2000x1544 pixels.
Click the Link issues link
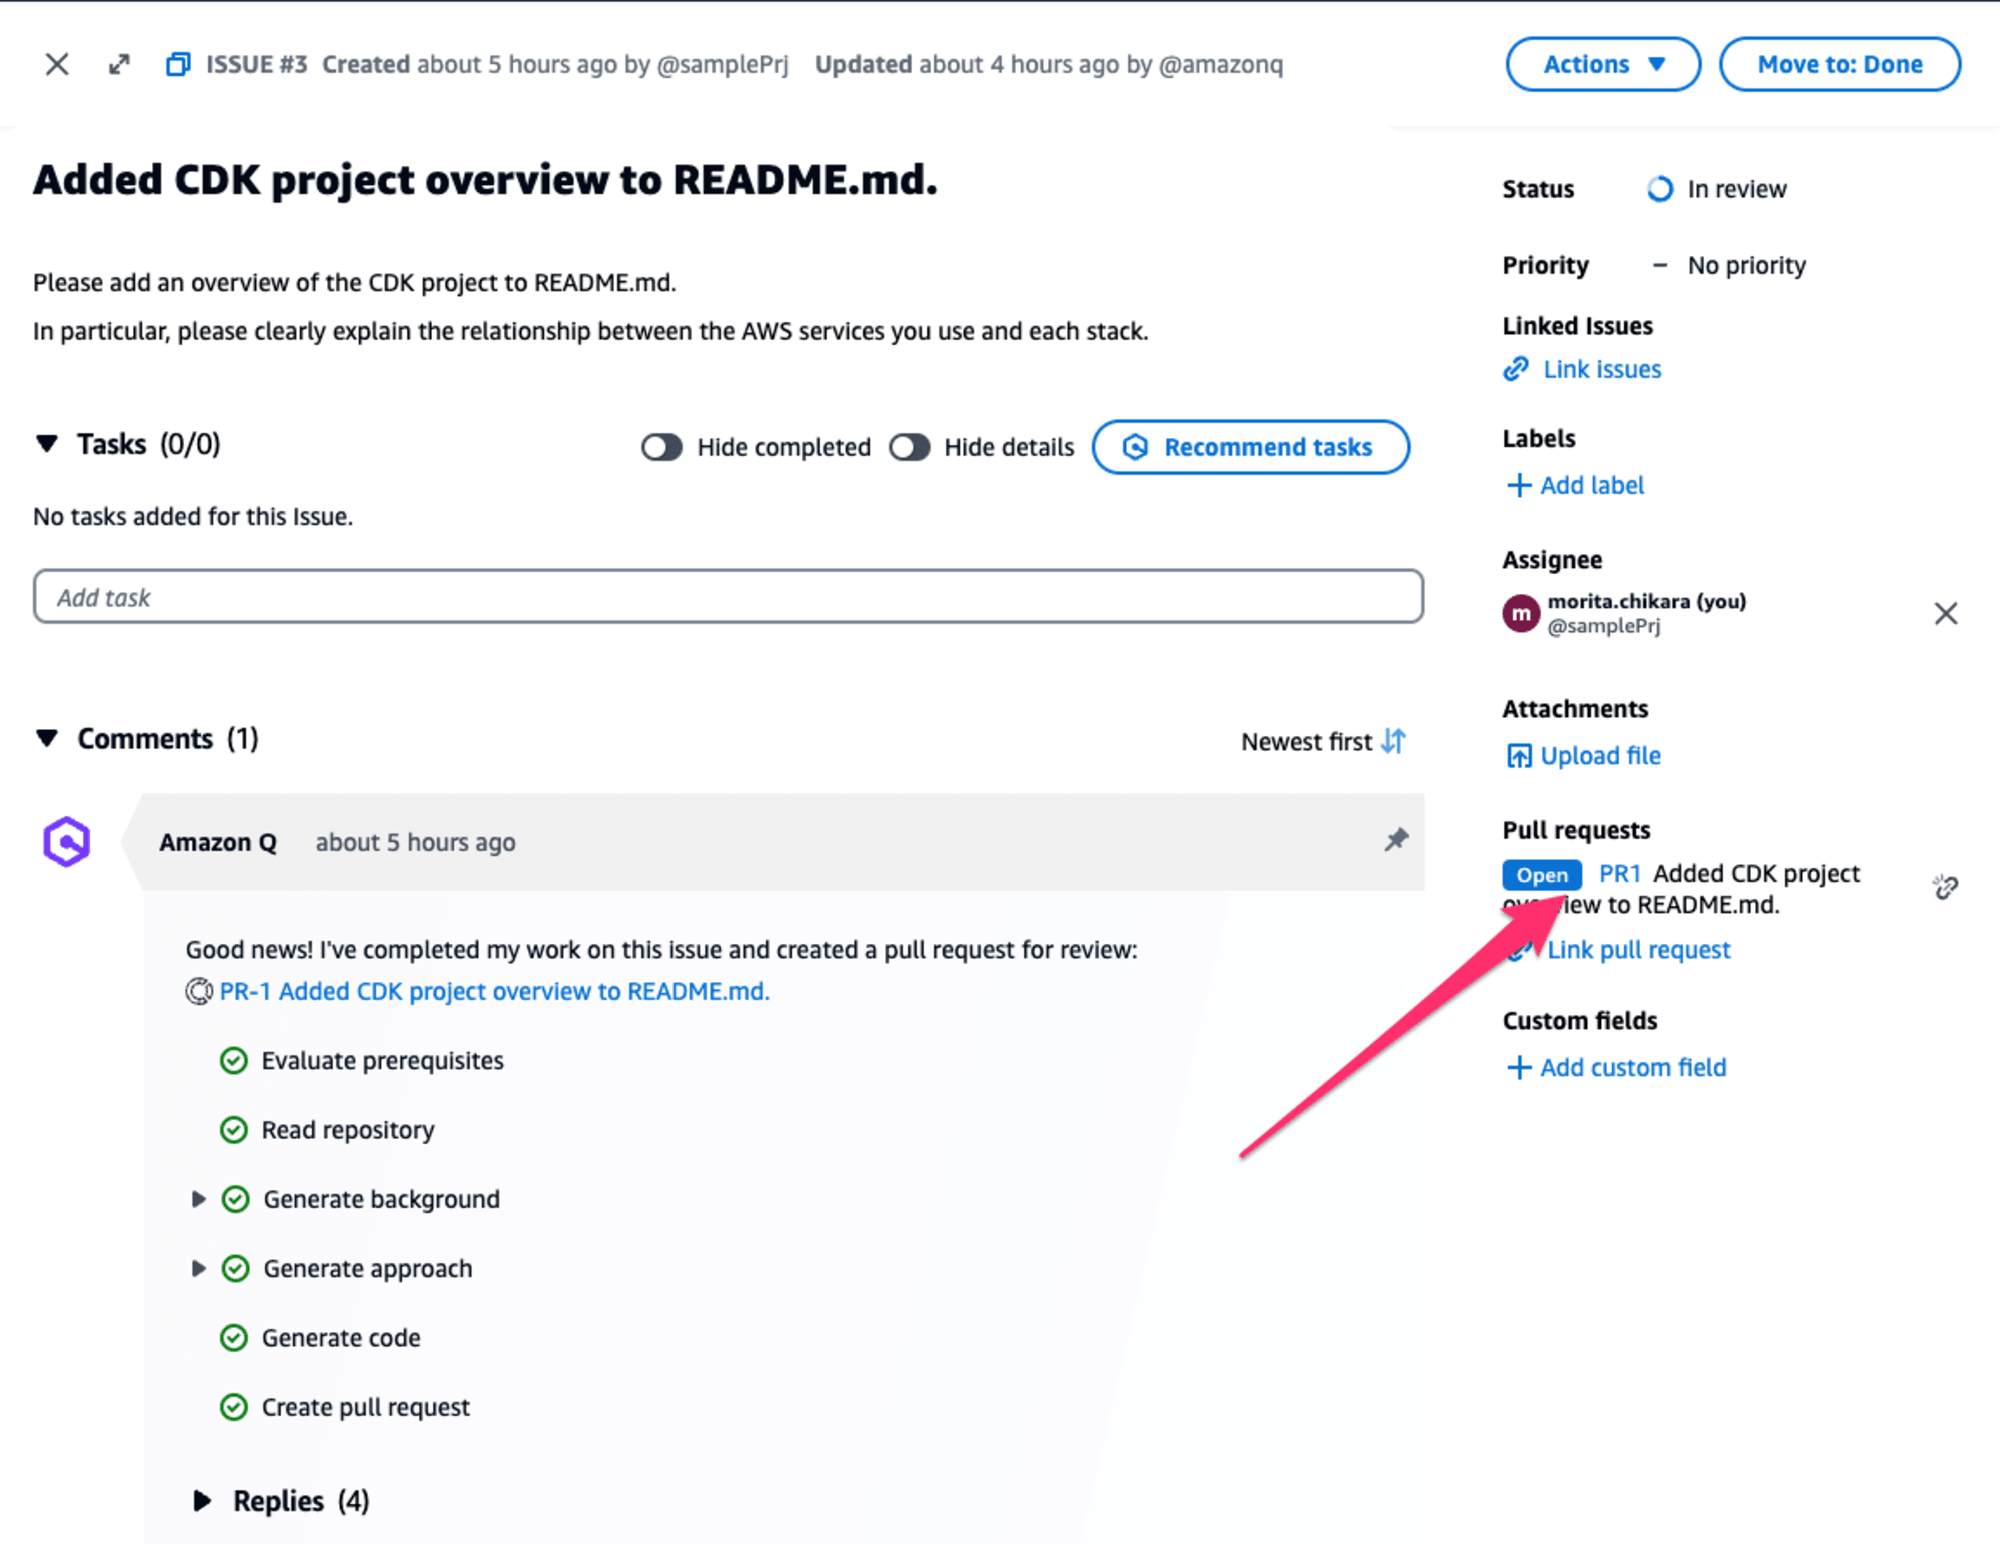coord(1602,369)
